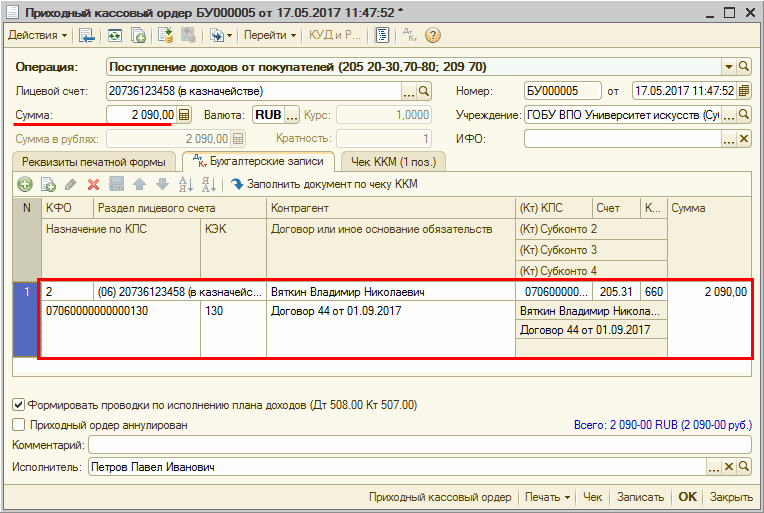Click the 660 cell in the row
Viewport: 764px width, 513px height.
653,292
